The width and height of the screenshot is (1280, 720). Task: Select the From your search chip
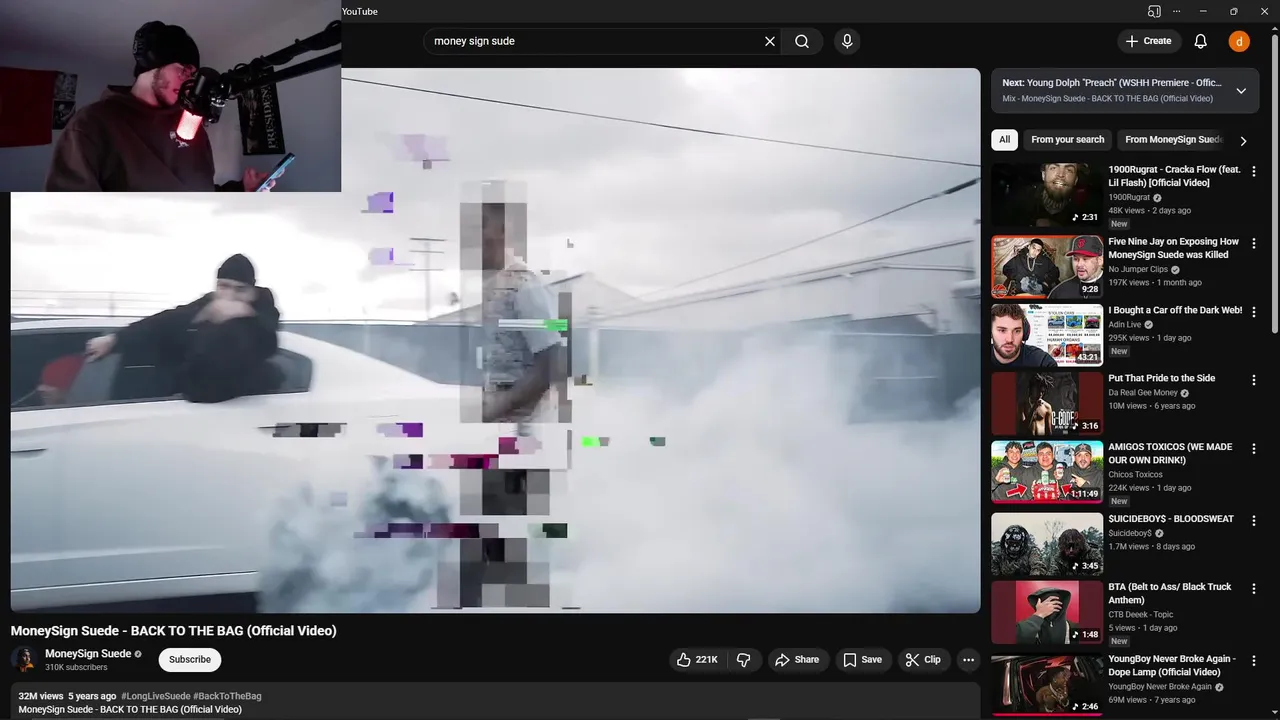(x=1068, y=140)
